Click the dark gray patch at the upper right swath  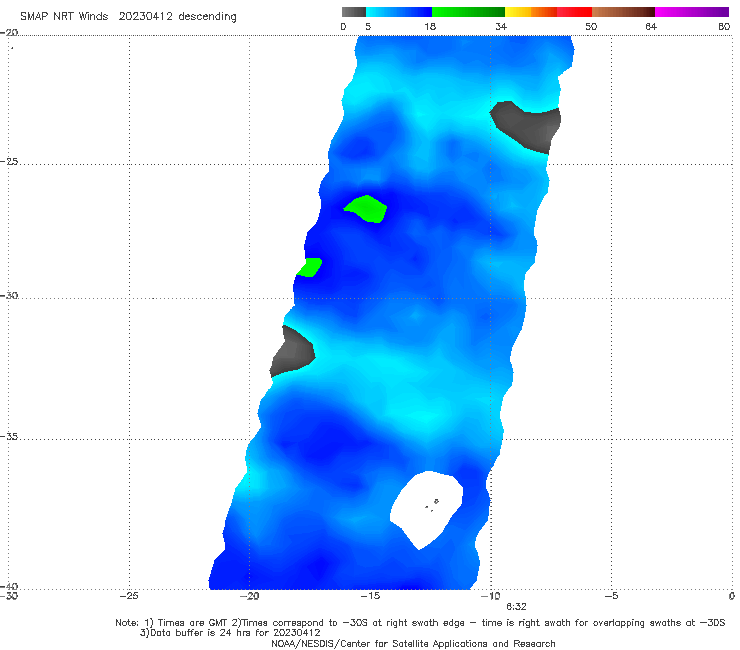coord(529,126)
